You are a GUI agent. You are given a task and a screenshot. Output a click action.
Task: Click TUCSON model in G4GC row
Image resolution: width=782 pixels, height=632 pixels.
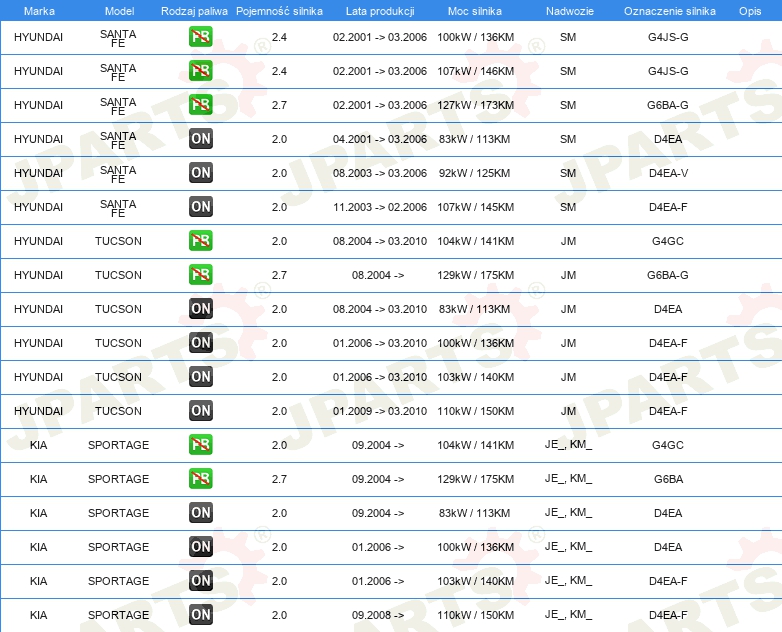coord(118,241)
